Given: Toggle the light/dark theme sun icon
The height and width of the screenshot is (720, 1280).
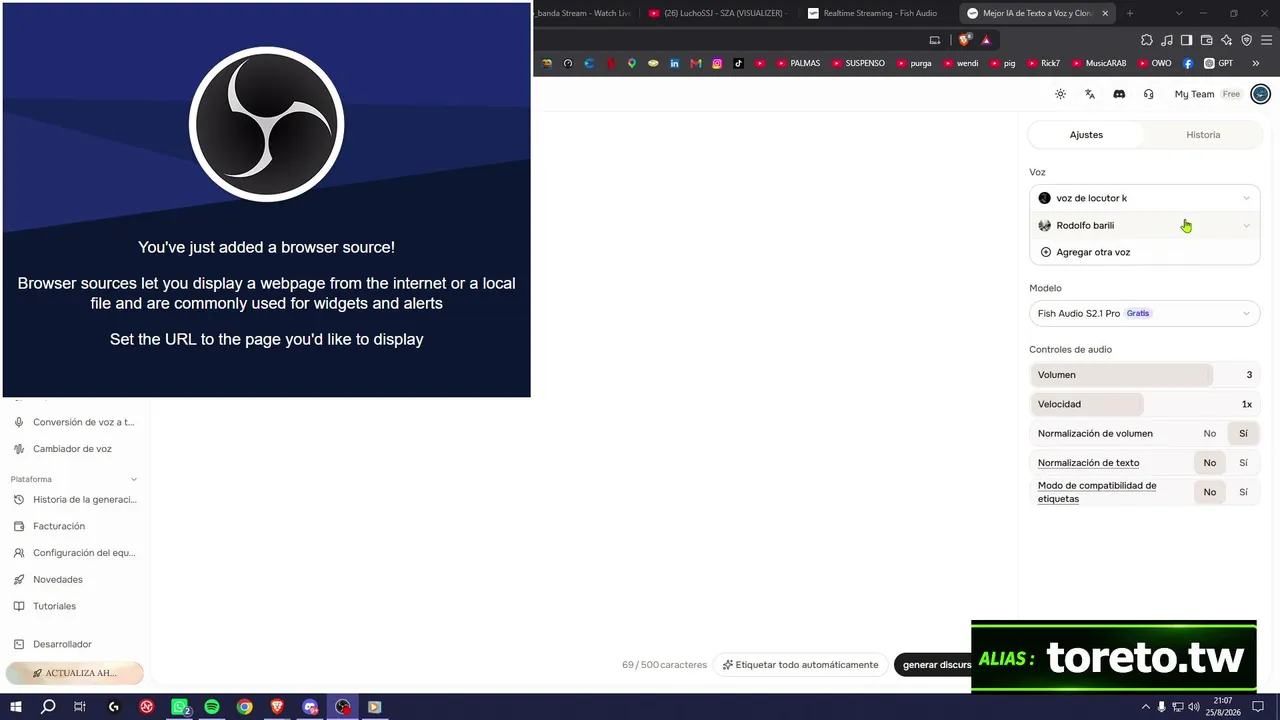Looking at the screenshot, I should coord(1060,94).
